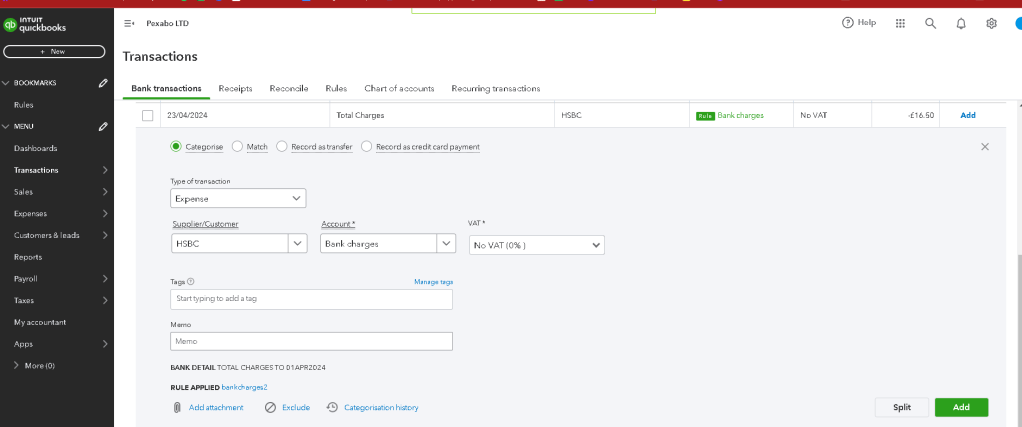The image size is (1022, 427).
Task: Click the Add attachment link
Action: (216, 407)
